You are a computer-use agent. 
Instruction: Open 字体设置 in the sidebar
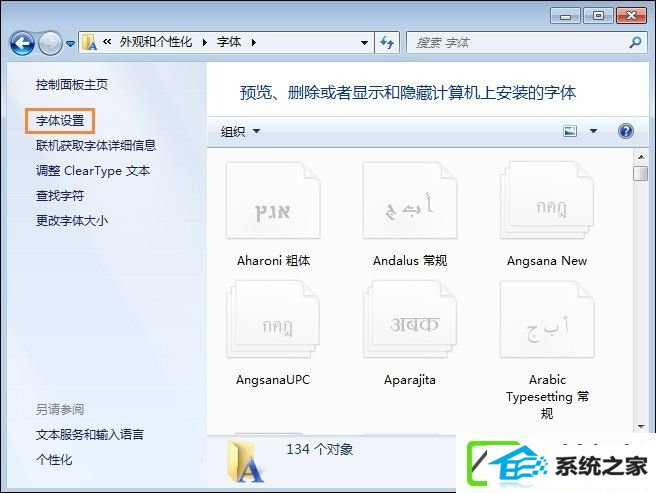(x=60, y=121)
